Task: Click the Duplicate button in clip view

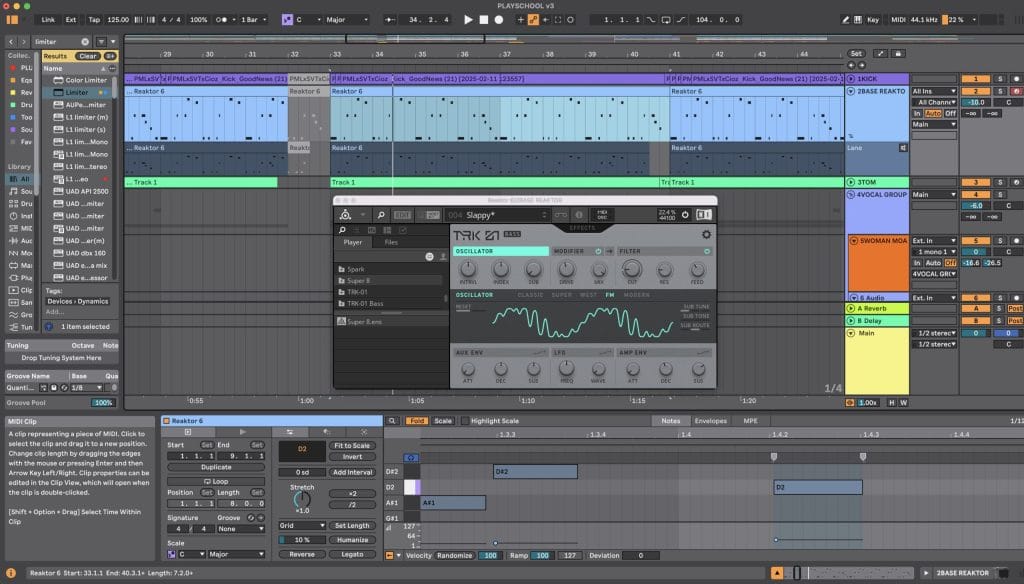Action: [x=215, y=467]
